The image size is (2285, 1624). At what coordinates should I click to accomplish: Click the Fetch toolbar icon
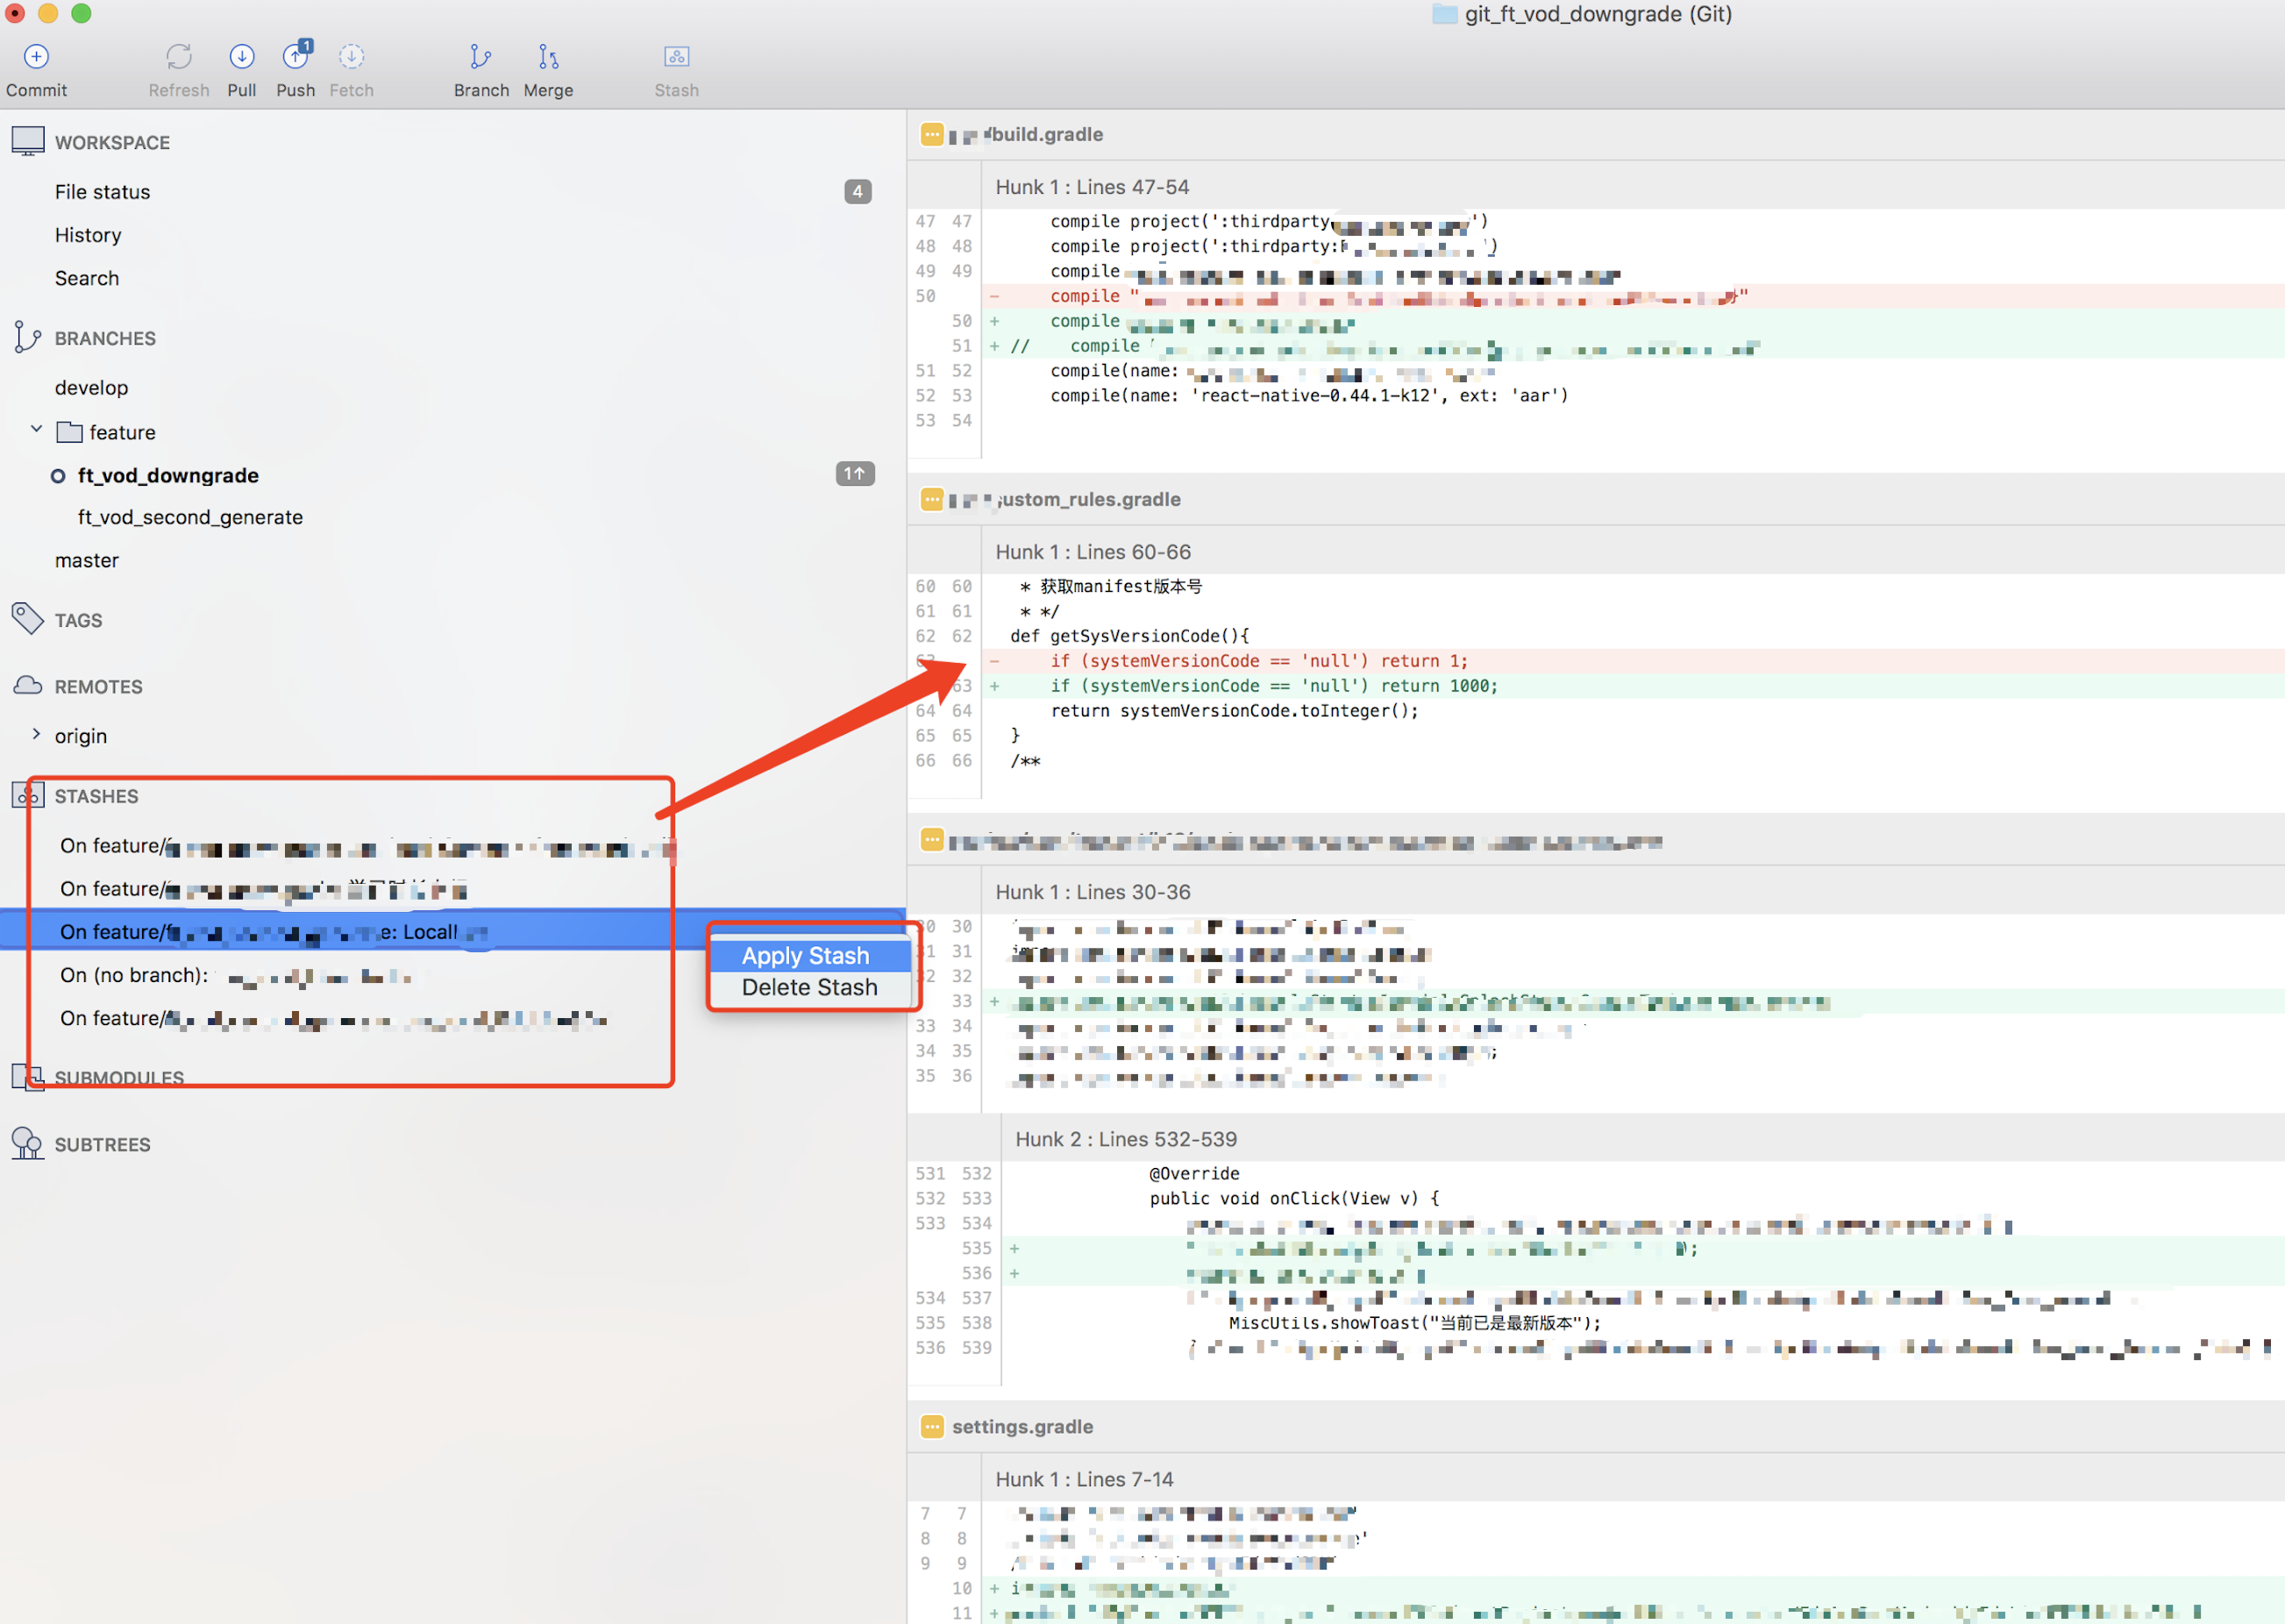[351, 57]
